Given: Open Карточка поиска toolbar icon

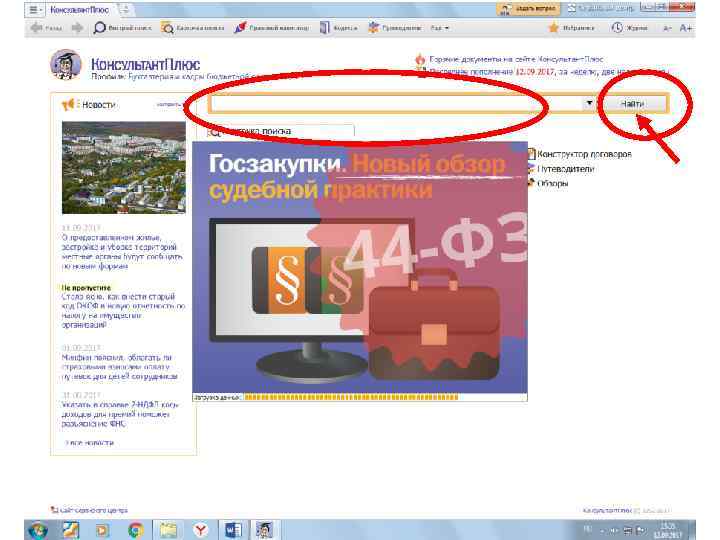Looking at the screenshot, I should [x=168, y=28].
